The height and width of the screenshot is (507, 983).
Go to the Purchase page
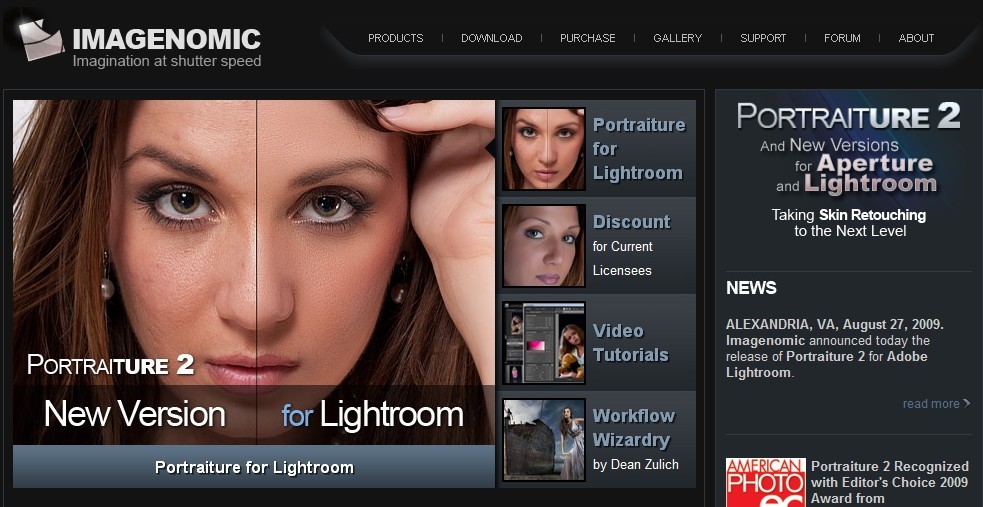coord(587,38)
